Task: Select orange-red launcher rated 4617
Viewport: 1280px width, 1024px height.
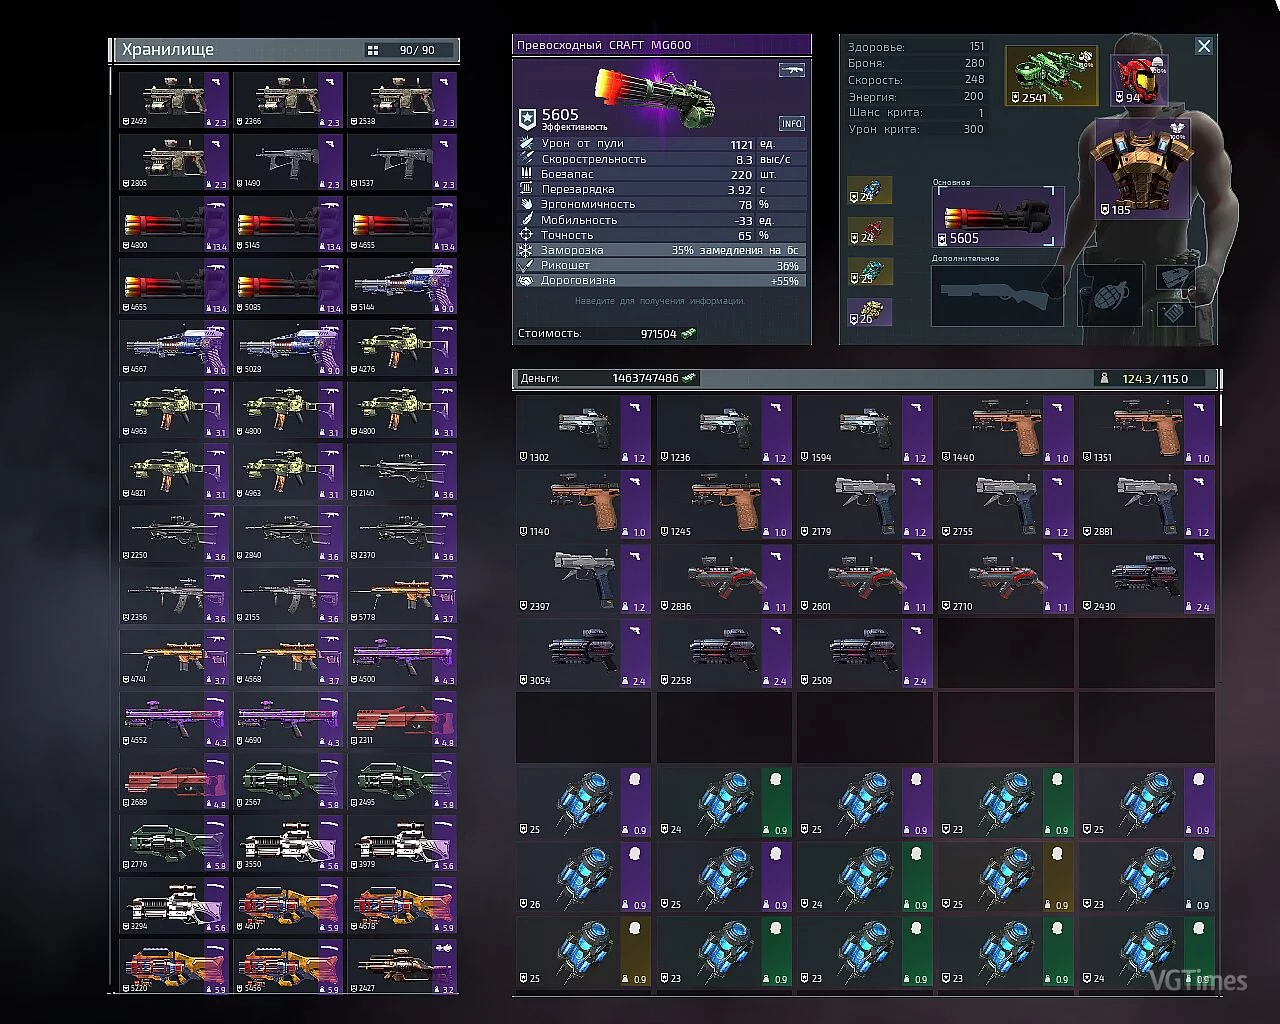Action: click(x=288, y=906)
